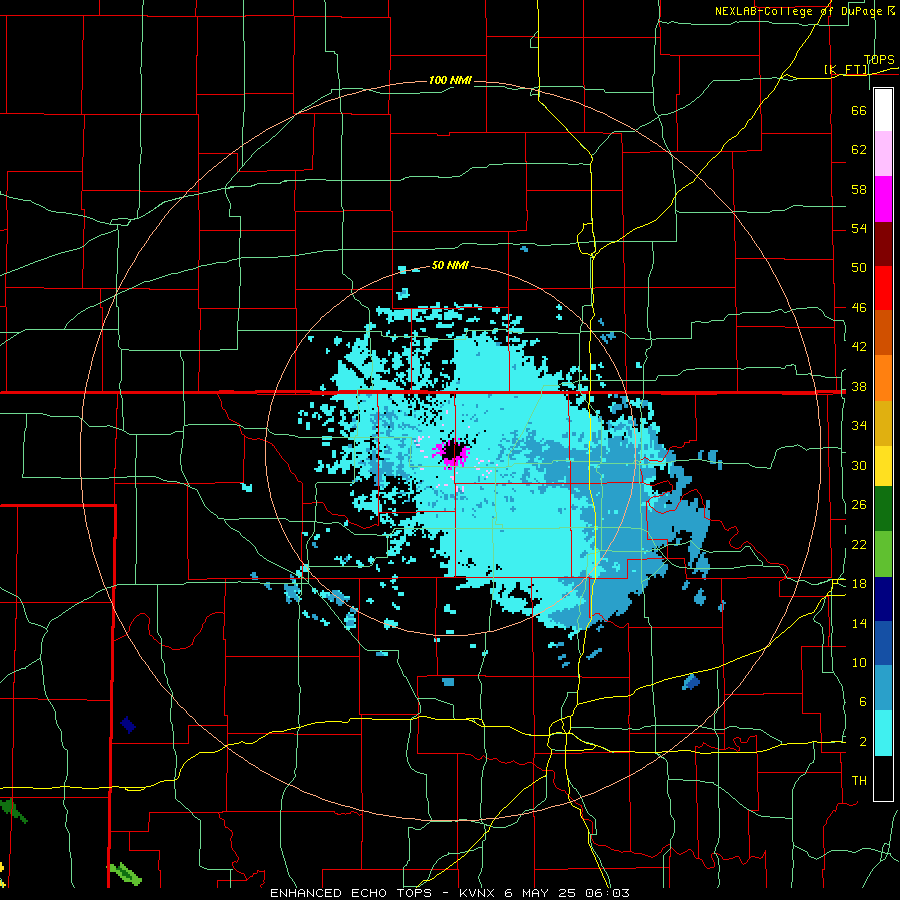Image resolution: width=900 pixels, height=900 pixels.
Task: Select the legend value 2
Action: tap(862, 742)
